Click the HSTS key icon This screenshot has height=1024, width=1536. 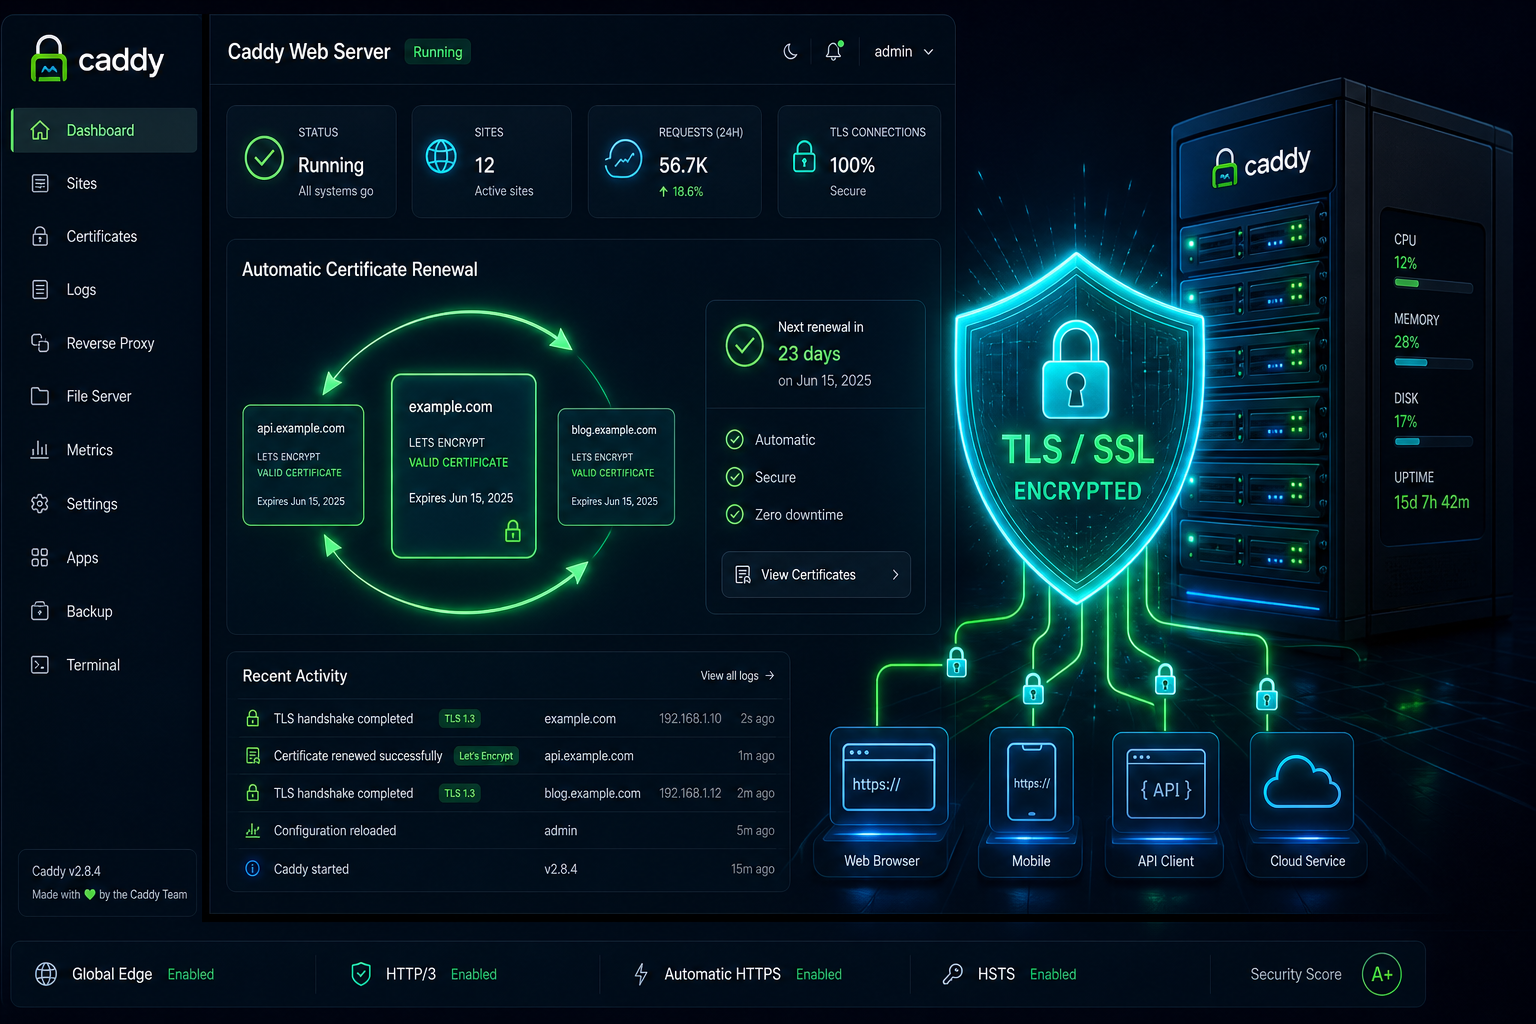(x=953, y=974)
